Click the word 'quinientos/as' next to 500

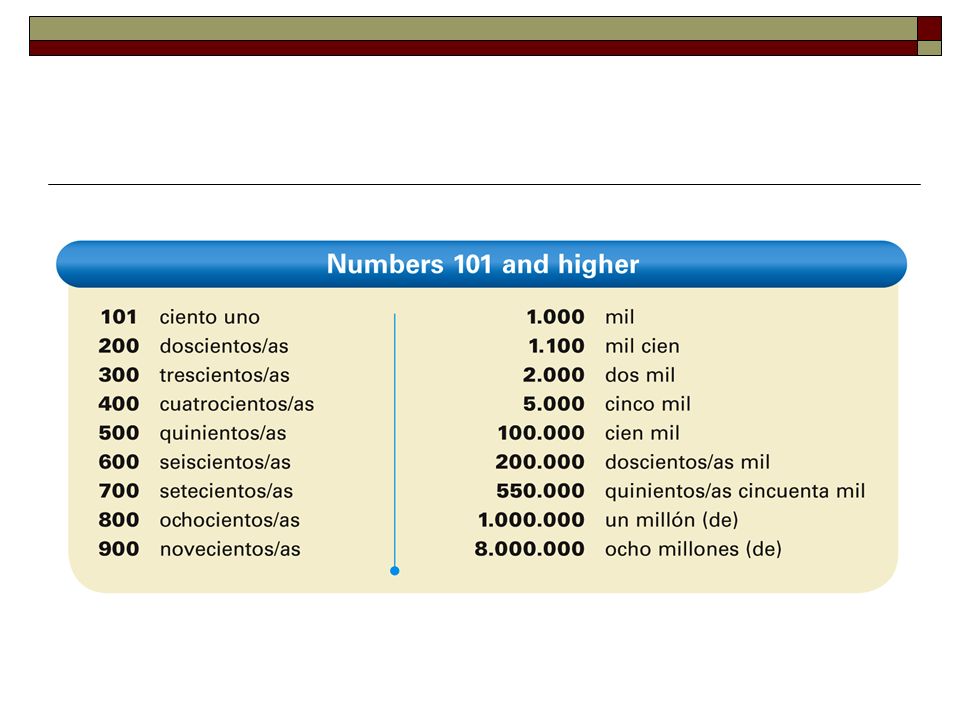click(223, 433)
